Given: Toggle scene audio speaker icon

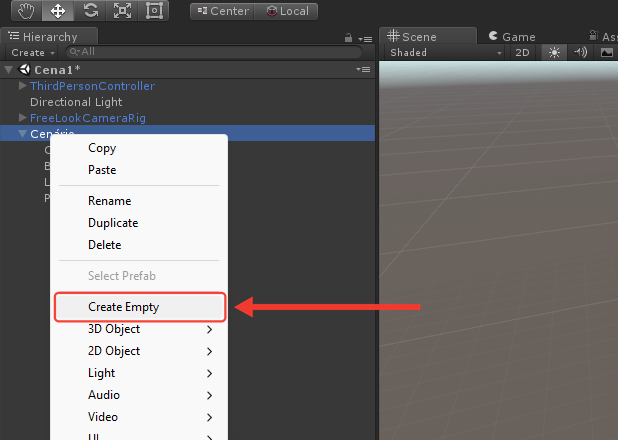Looking at the screenshot, I should 580,52.
